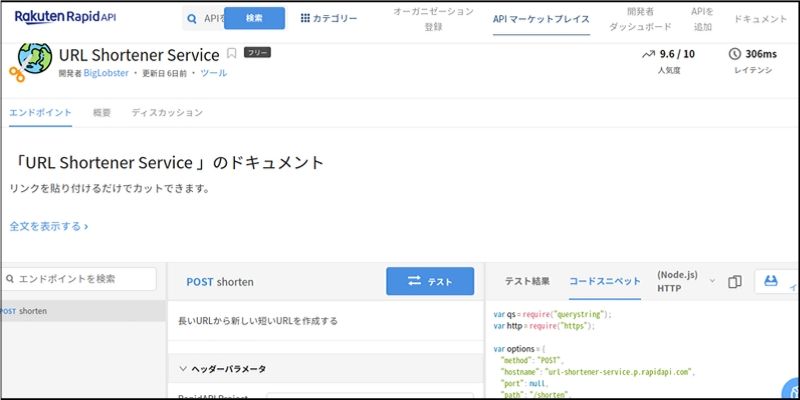Go to オーガニゼーション登録 page

click(433, 19)
